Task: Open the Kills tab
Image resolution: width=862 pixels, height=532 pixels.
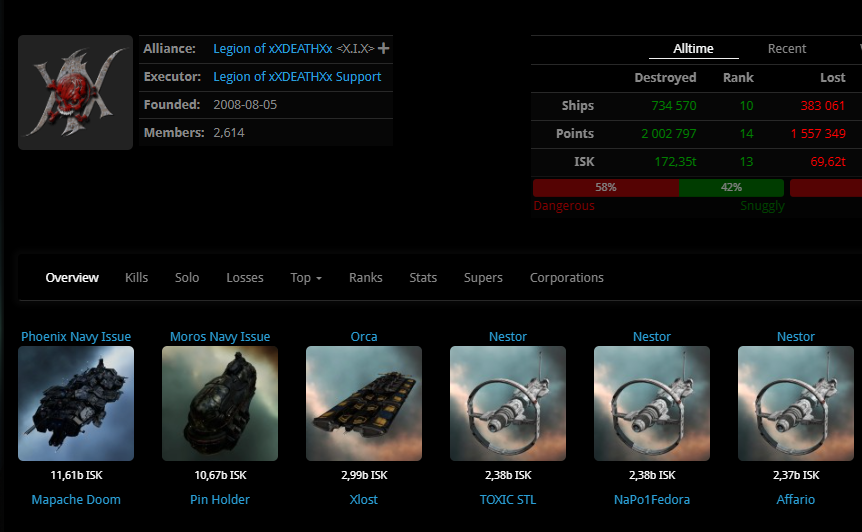Action: (136, 277)
